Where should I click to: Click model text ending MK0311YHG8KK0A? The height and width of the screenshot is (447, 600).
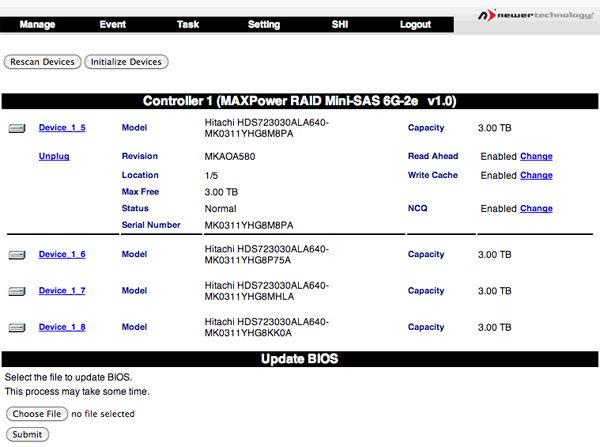tap(266, 327)
